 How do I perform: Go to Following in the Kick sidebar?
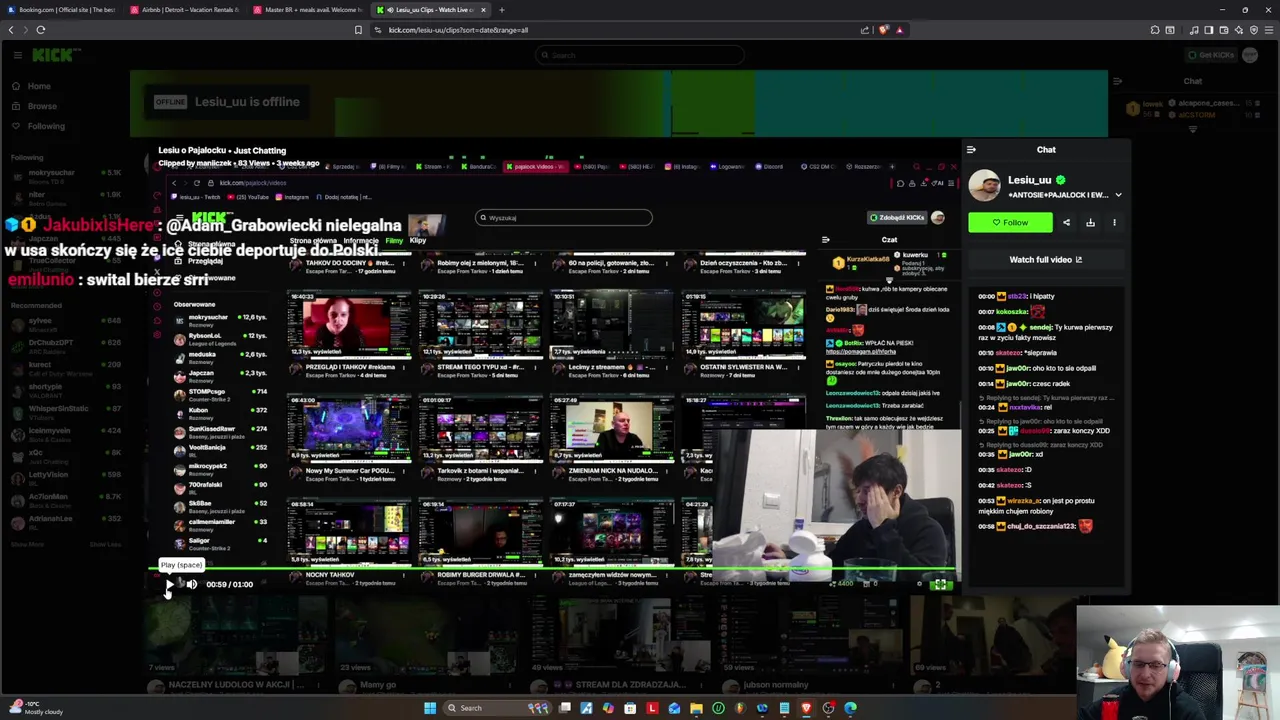(x=46, y=126)
